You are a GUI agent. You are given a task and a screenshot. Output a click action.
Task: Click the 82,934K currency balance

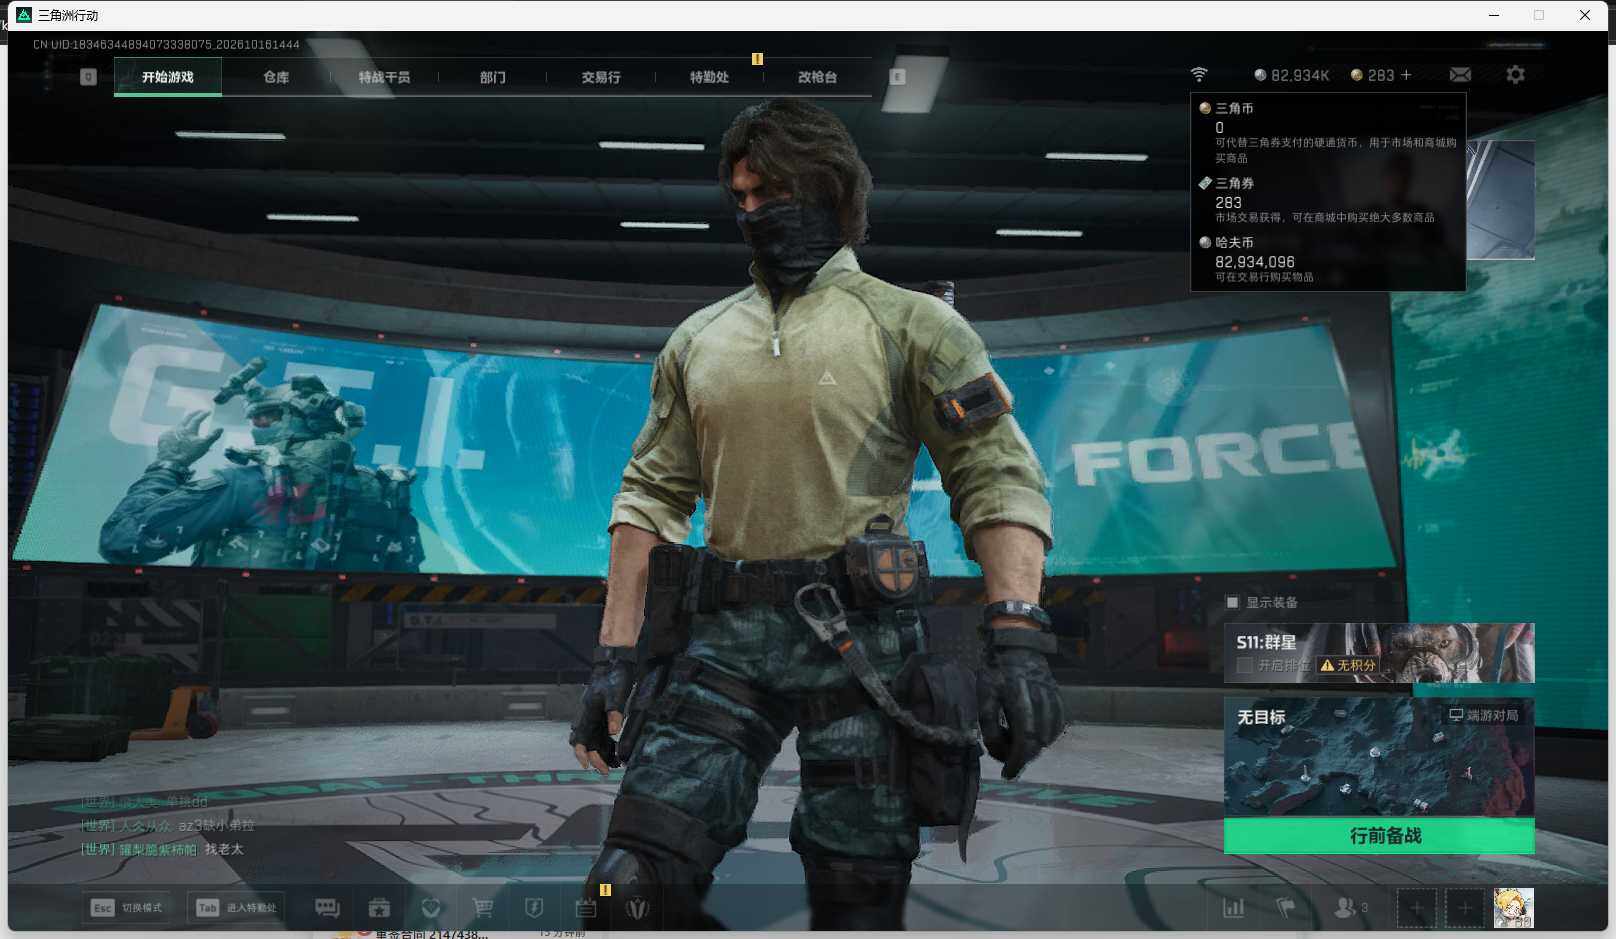click(x=1292, y=75)
